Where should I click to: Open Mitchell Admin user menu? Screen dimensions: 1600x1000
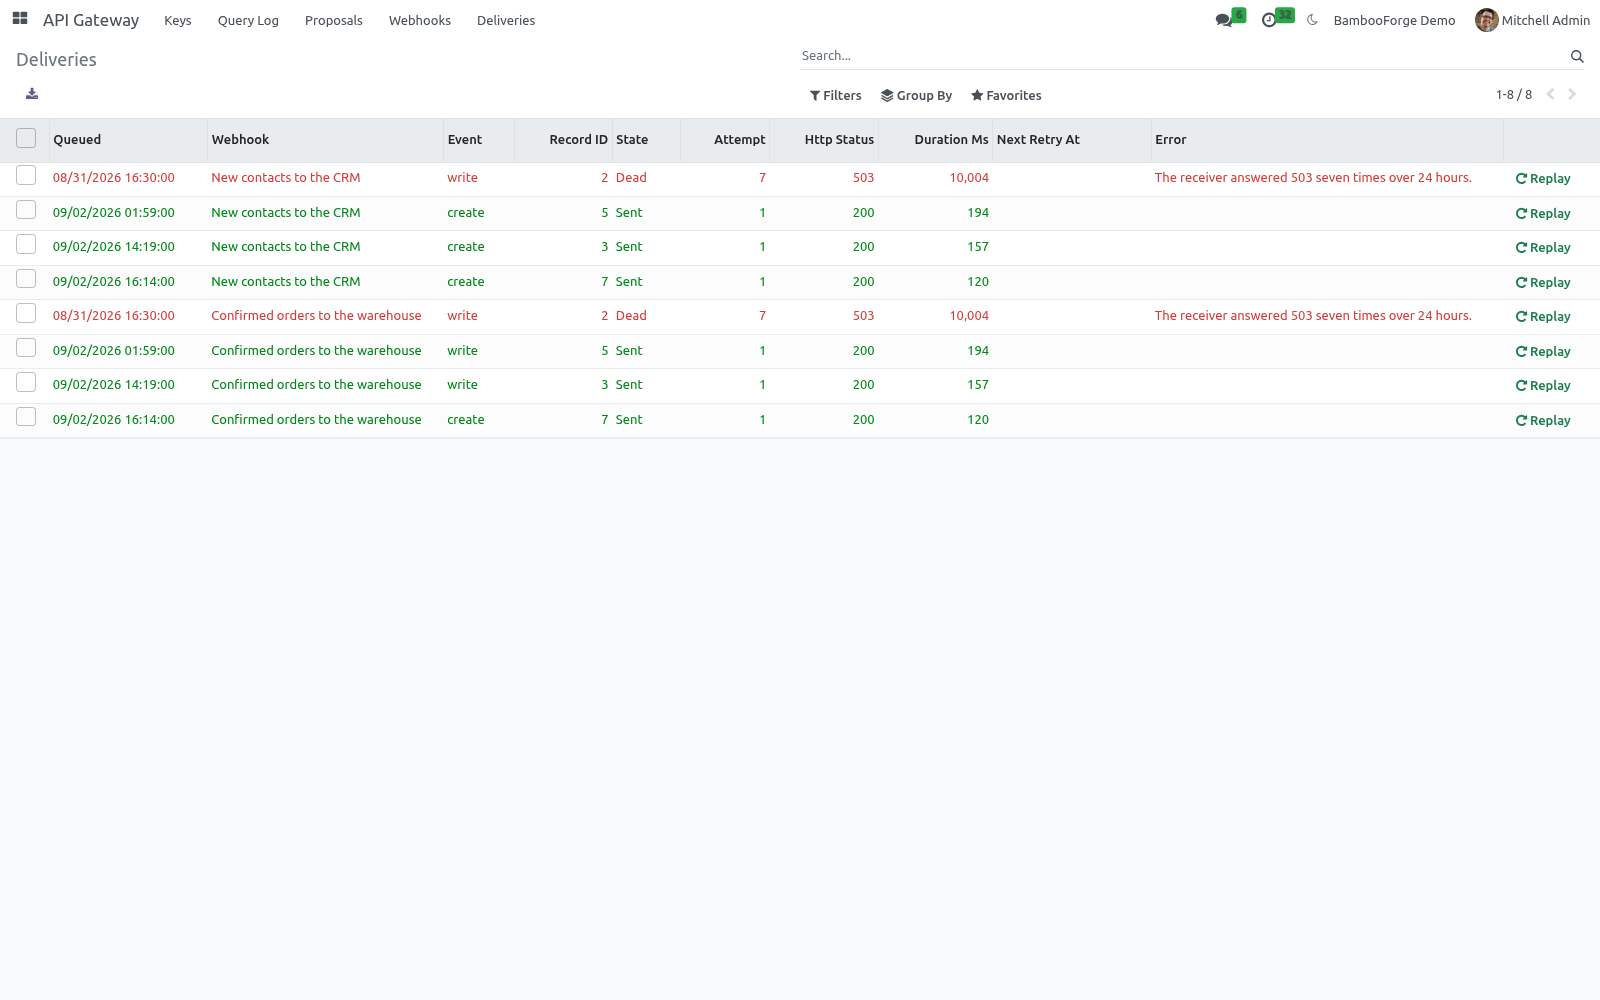[1532, 20]
